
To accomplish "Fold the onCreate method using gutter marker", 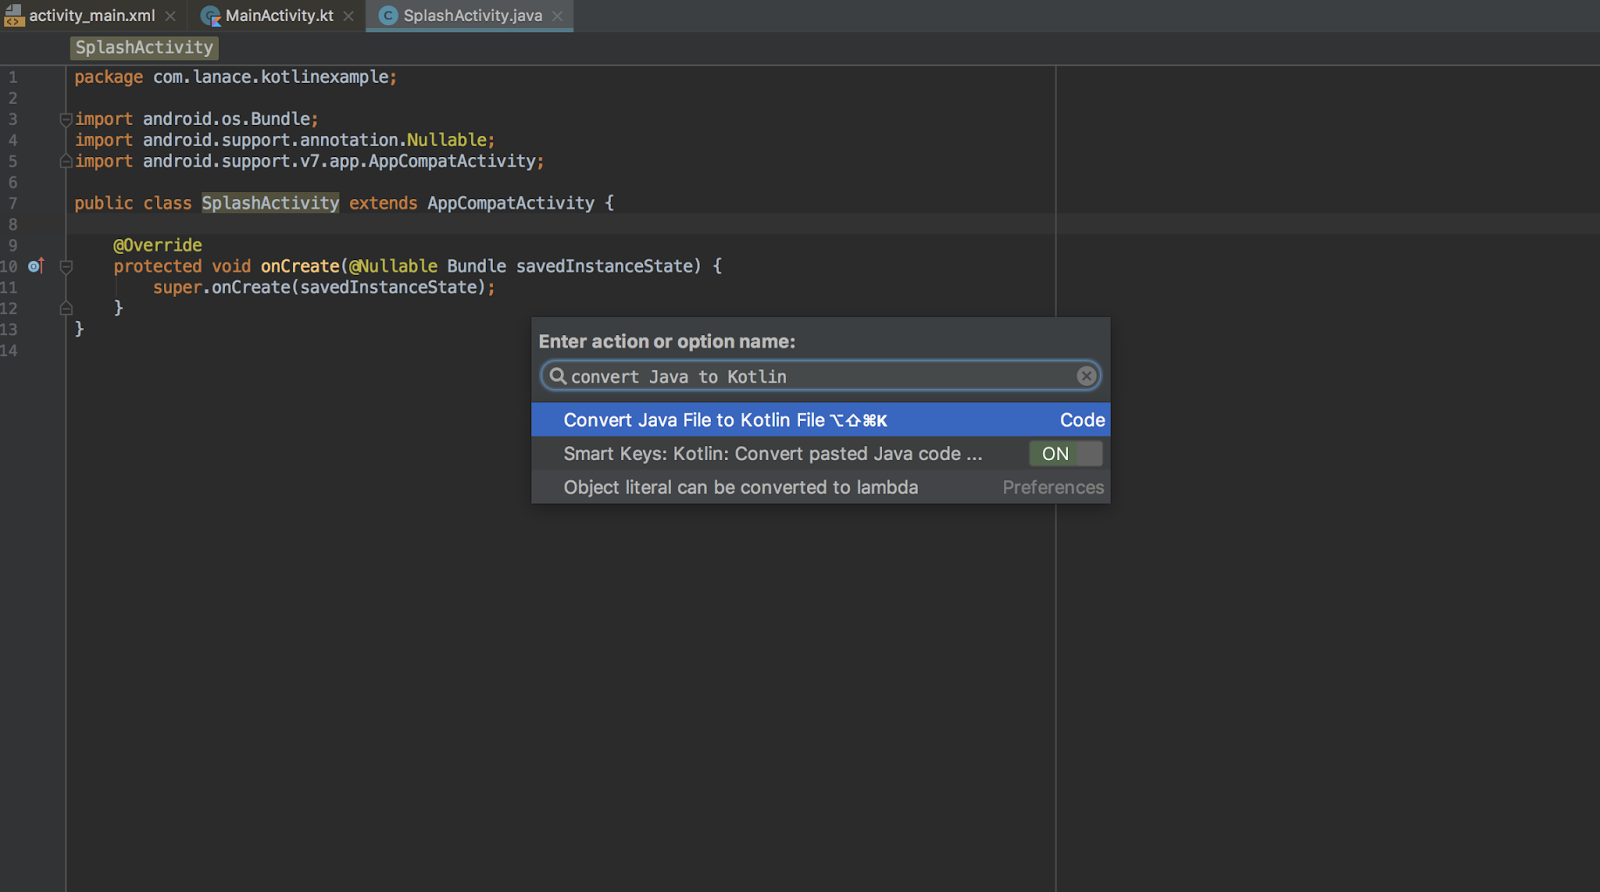I will (66, 266).
